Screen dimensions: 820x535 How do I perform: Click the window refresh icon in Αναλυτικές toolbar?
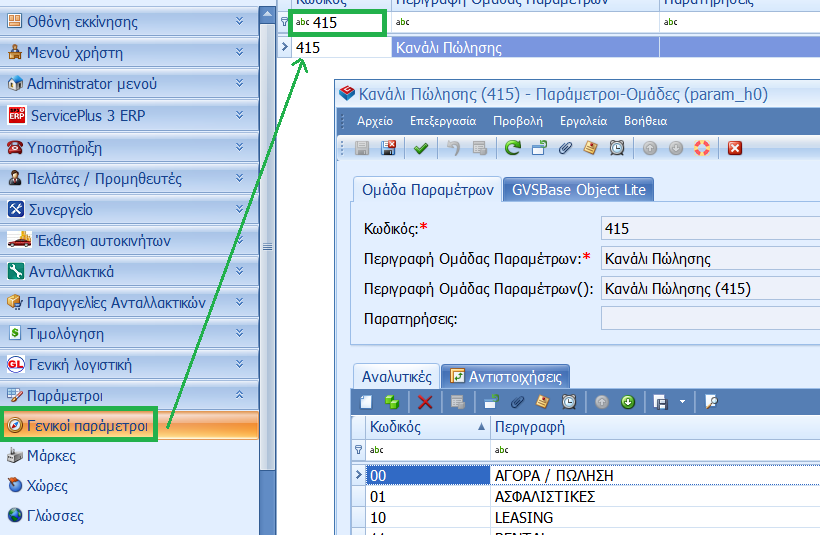pyautogui.click(x=491, y=402)
